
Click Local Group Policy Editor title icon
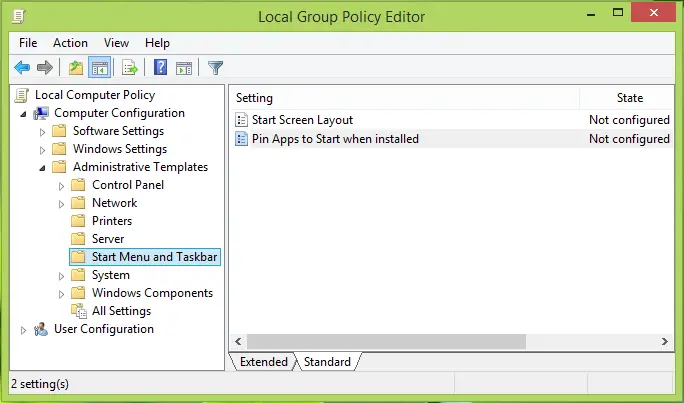coord(18,16)
